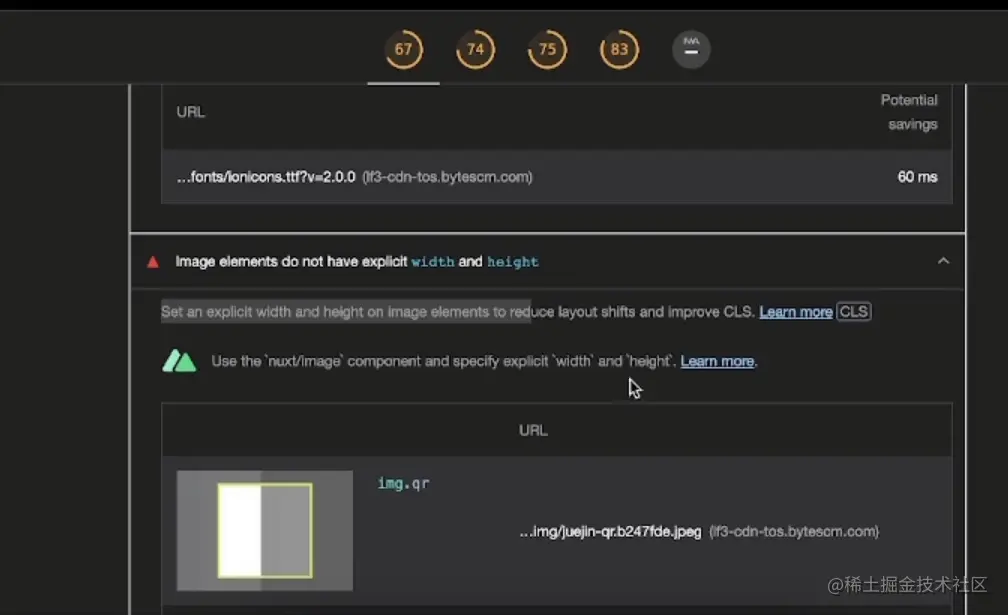Screen dimensions: 1008x615
Task: Select the 'Set an explicit width' description text
Action: click(457, 312)
